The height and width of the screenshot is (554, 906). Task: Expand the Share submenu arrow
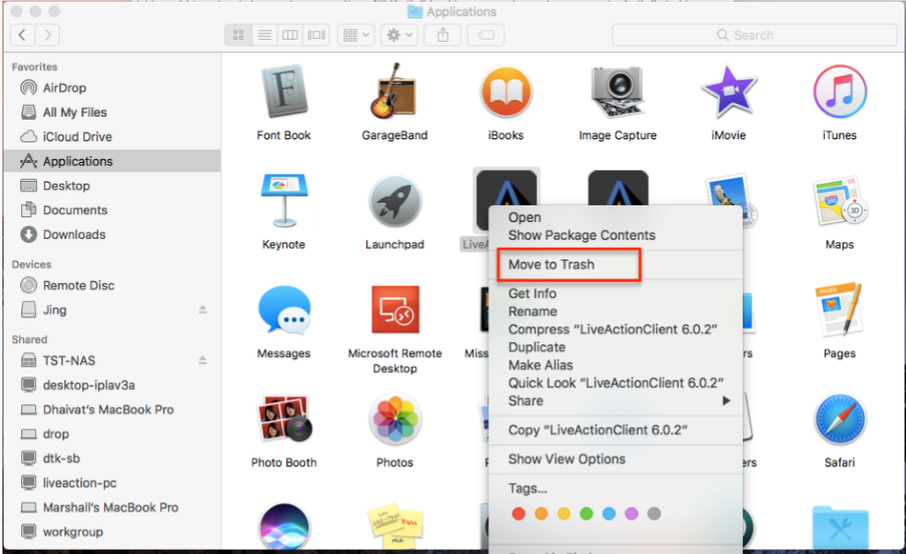pyautogui.click(x=726, y=401)
